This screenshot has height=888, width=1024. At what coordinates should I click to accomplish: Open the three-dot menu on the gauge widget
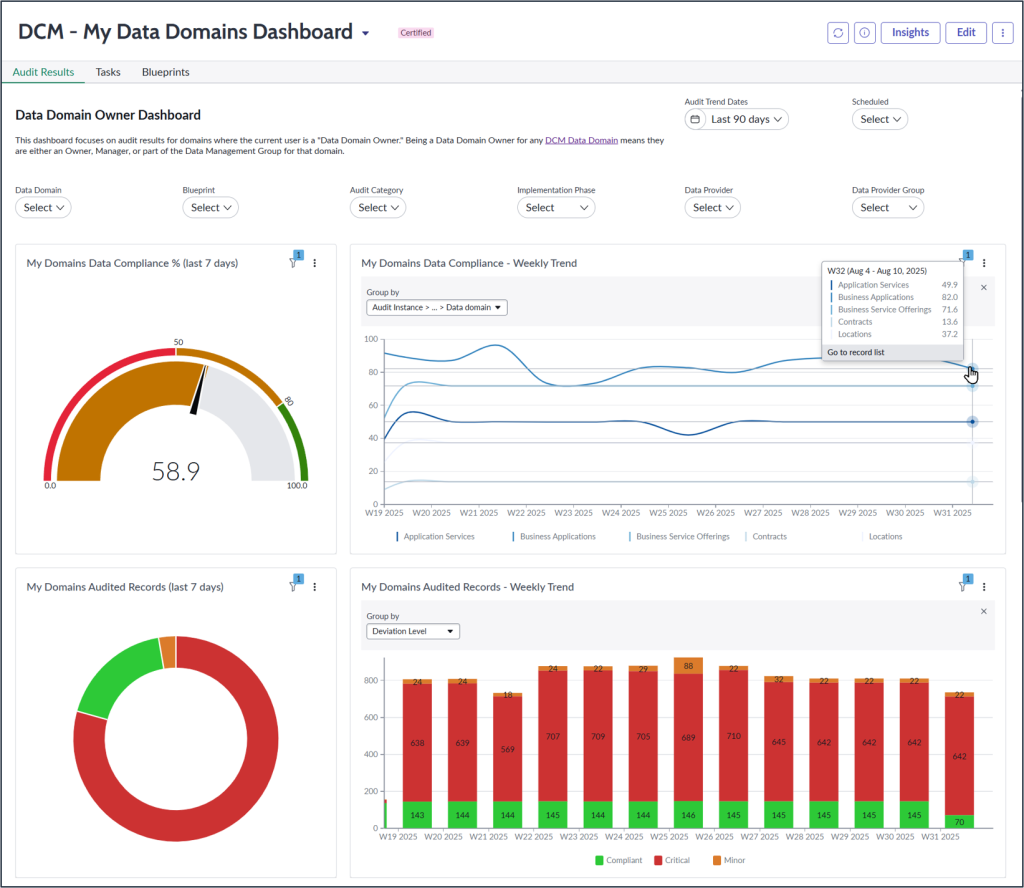tap(315, 262)
